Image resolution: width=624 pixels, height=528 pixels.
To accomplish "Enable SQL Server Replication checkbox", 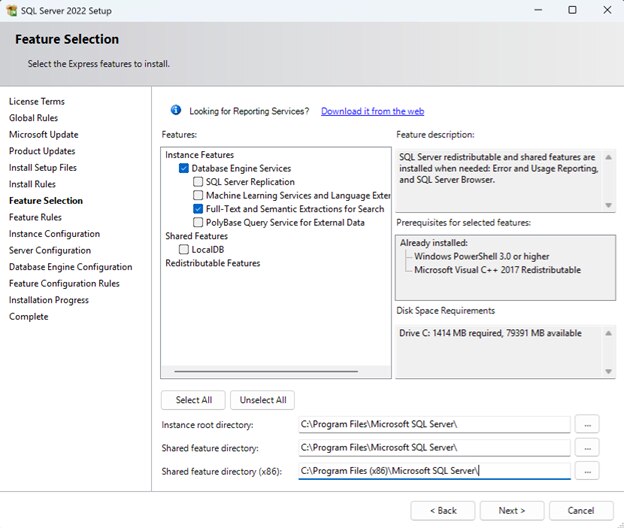I will [x=198, y=182].
